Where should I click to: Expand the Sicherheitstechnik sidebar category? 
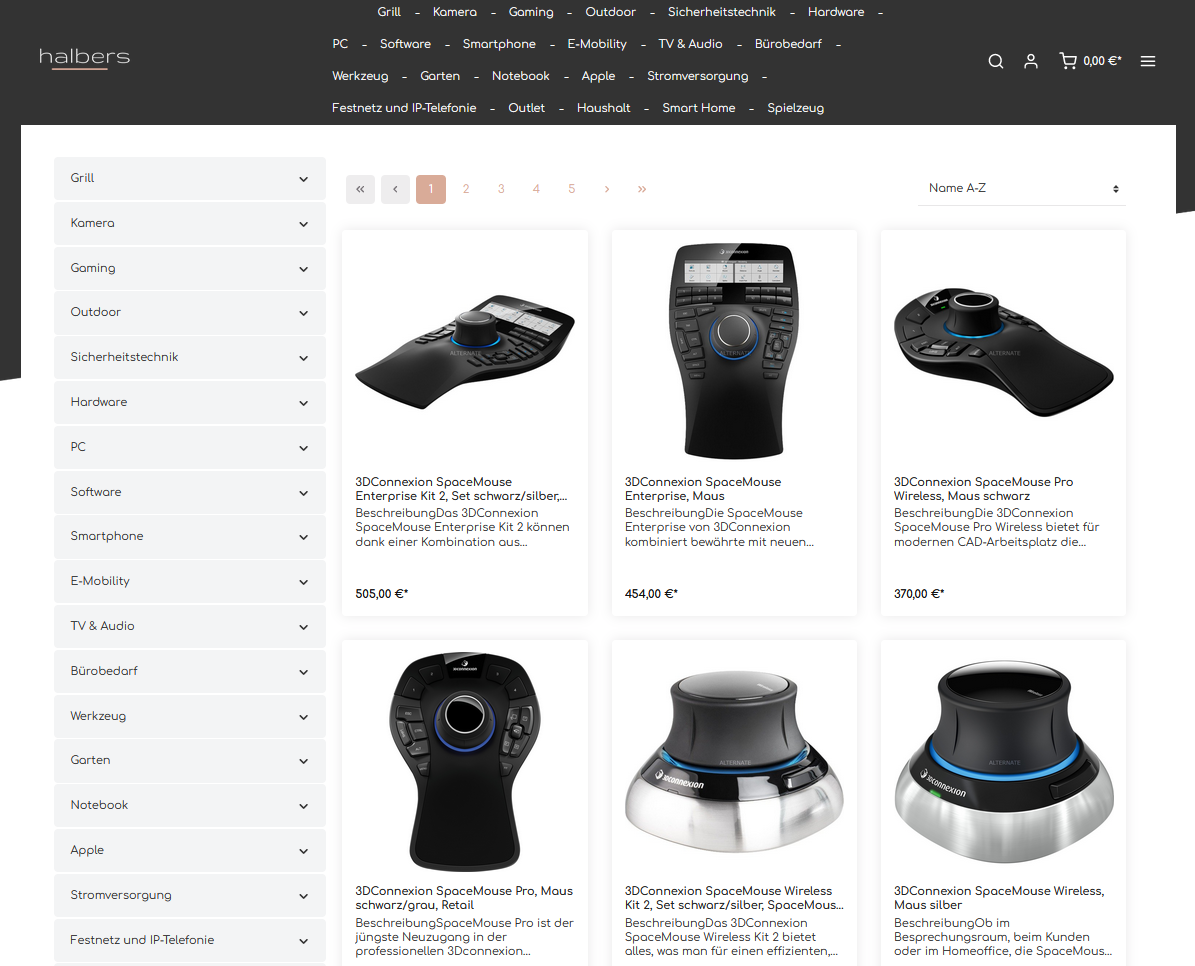point(190,357)
